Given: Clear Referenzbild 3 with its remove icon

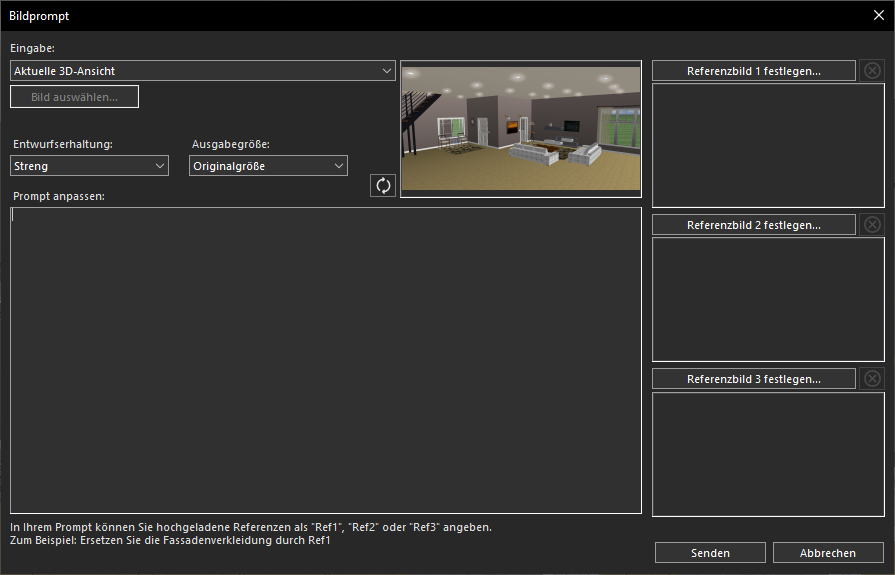Looking at the screenshot, I should tap(872, 379).
